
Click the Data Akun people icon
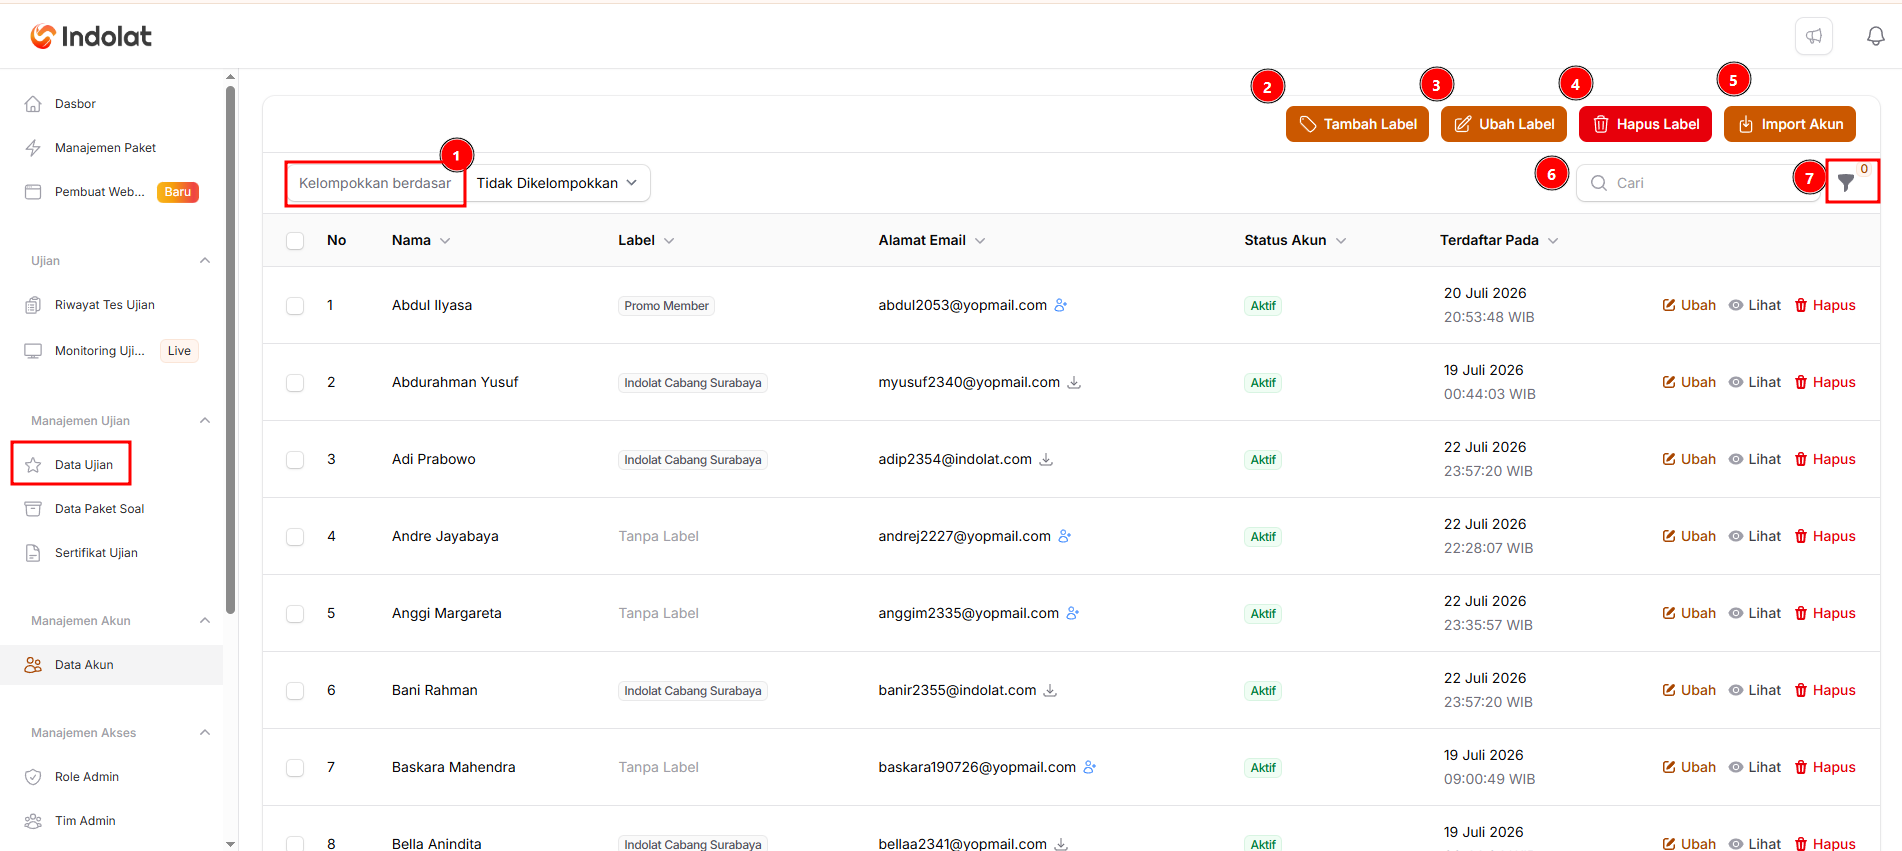point(33,665)
